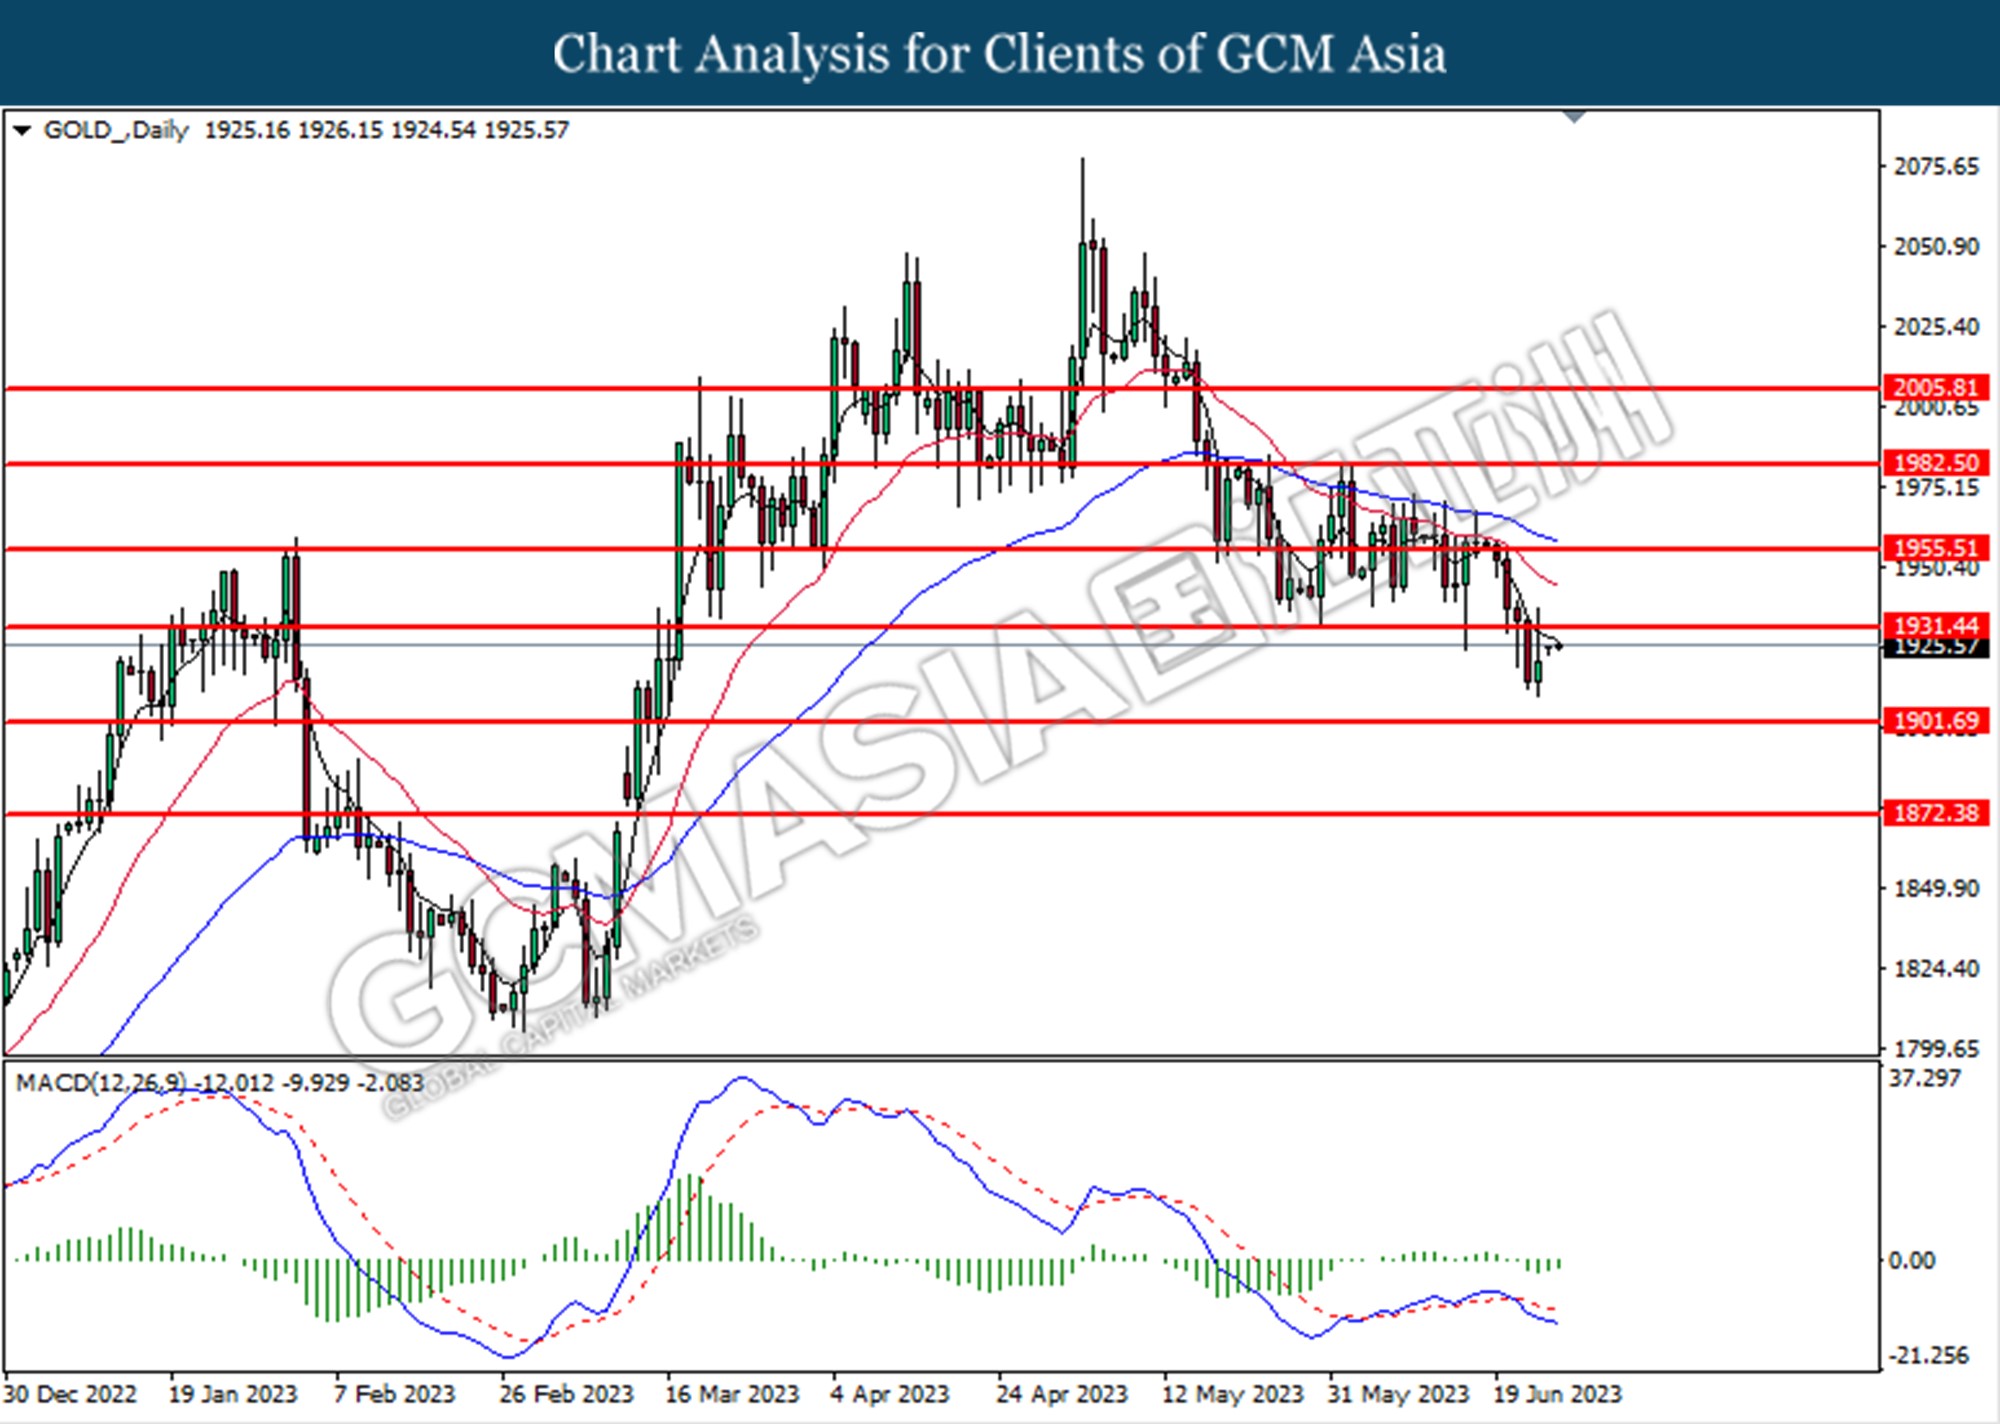Click the 19 Jun 2023 date label
The width and height of the screenshot is (2000, 1428).
coord(1558,1394)
